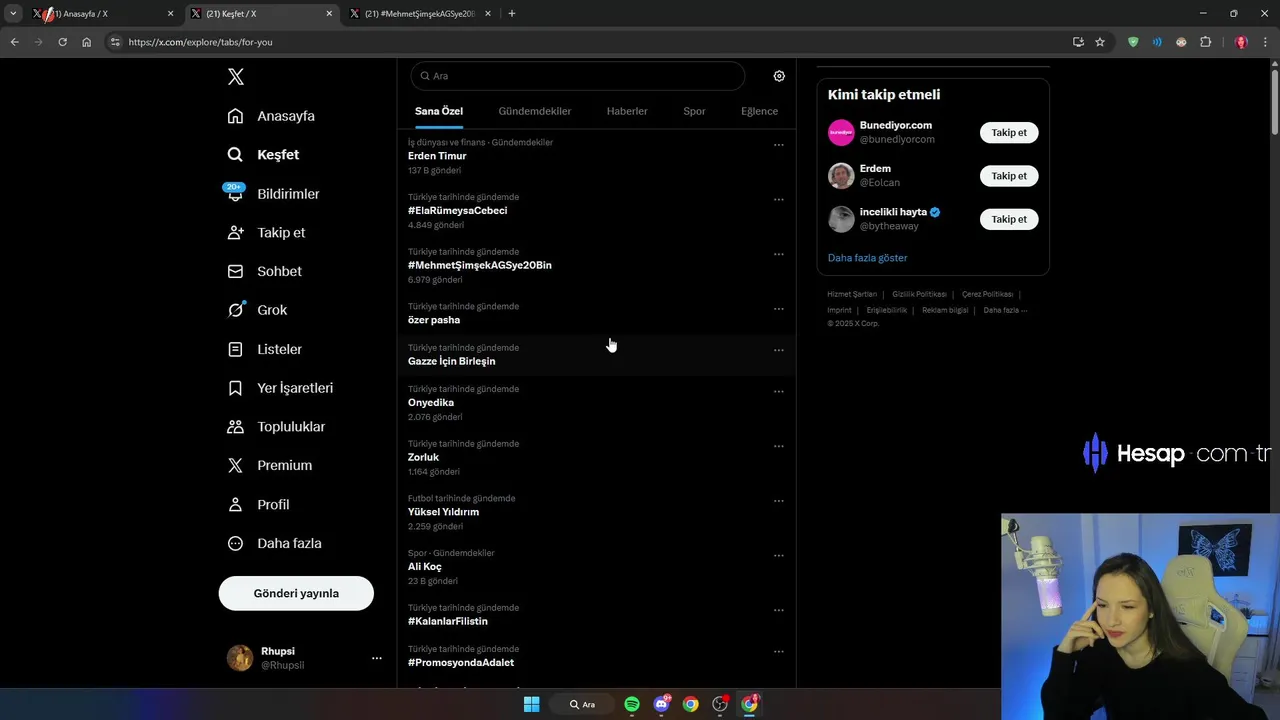Follow Bunediyor.com with Takip et

(1009, 133)
